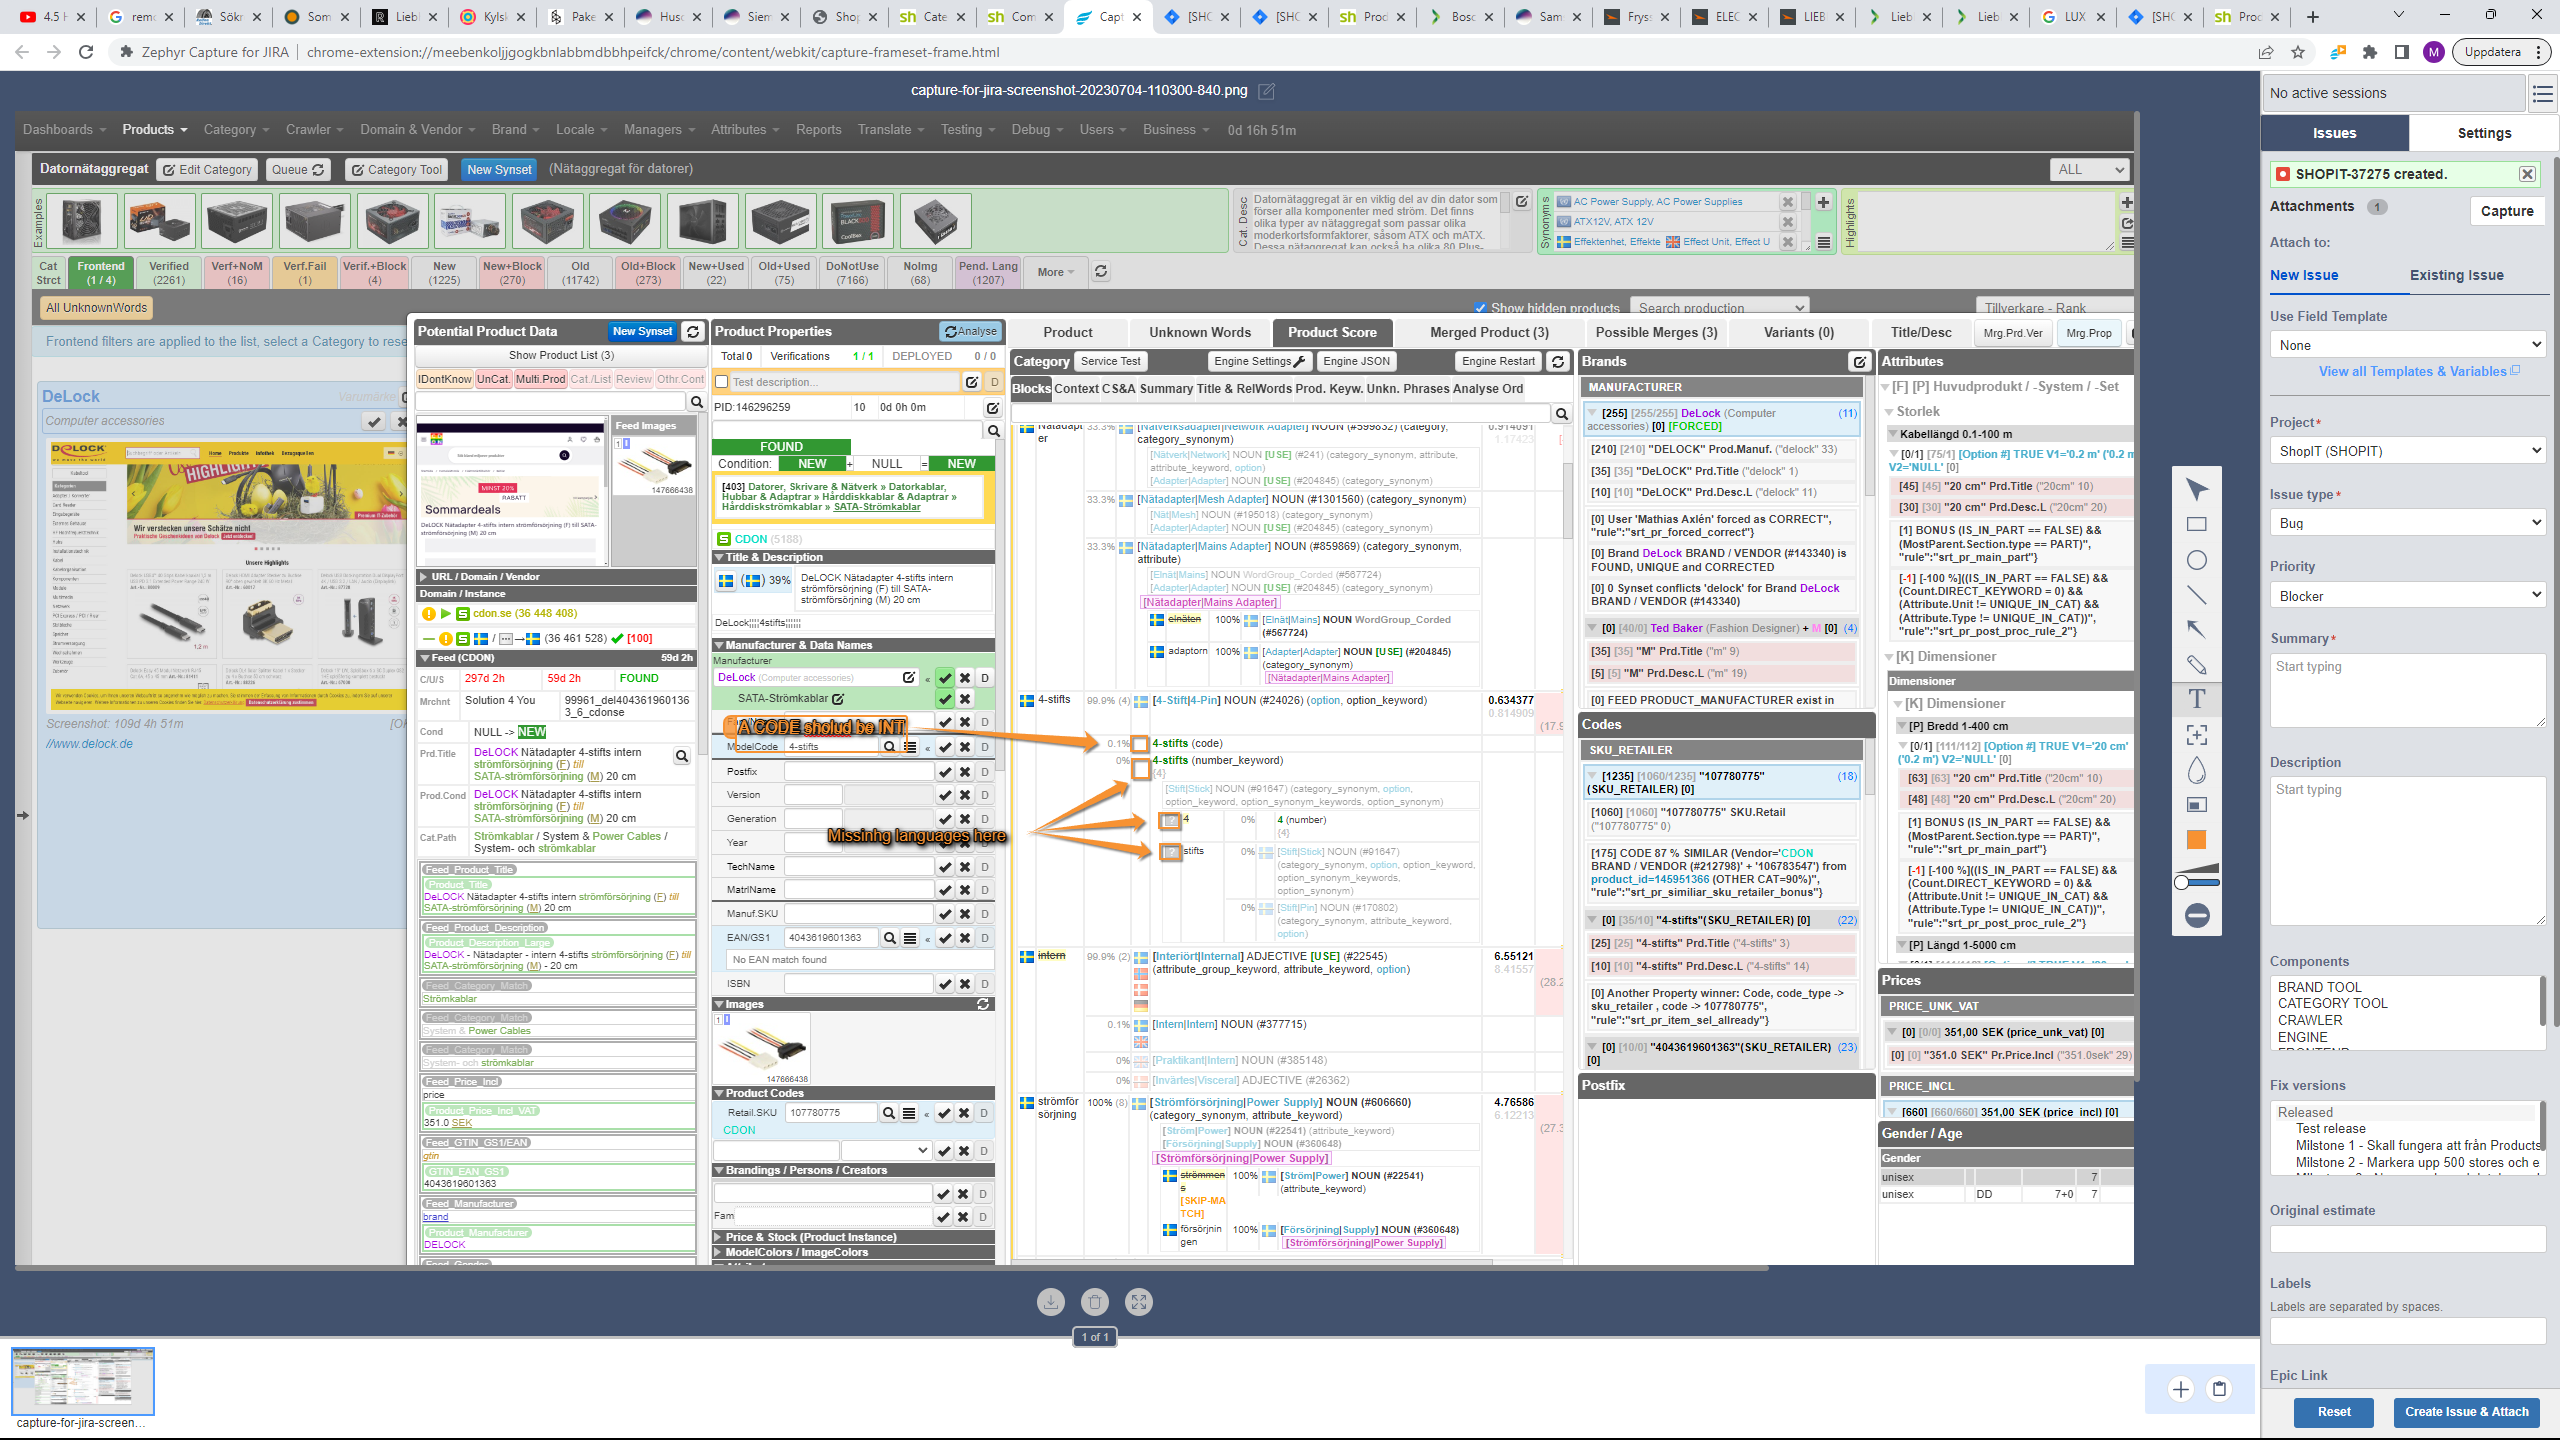Image resolution: width=2560 pixels, height=1440 pixels.
Task: Rename the capture file with pencil icon
Action: [x=1266, y=91]
